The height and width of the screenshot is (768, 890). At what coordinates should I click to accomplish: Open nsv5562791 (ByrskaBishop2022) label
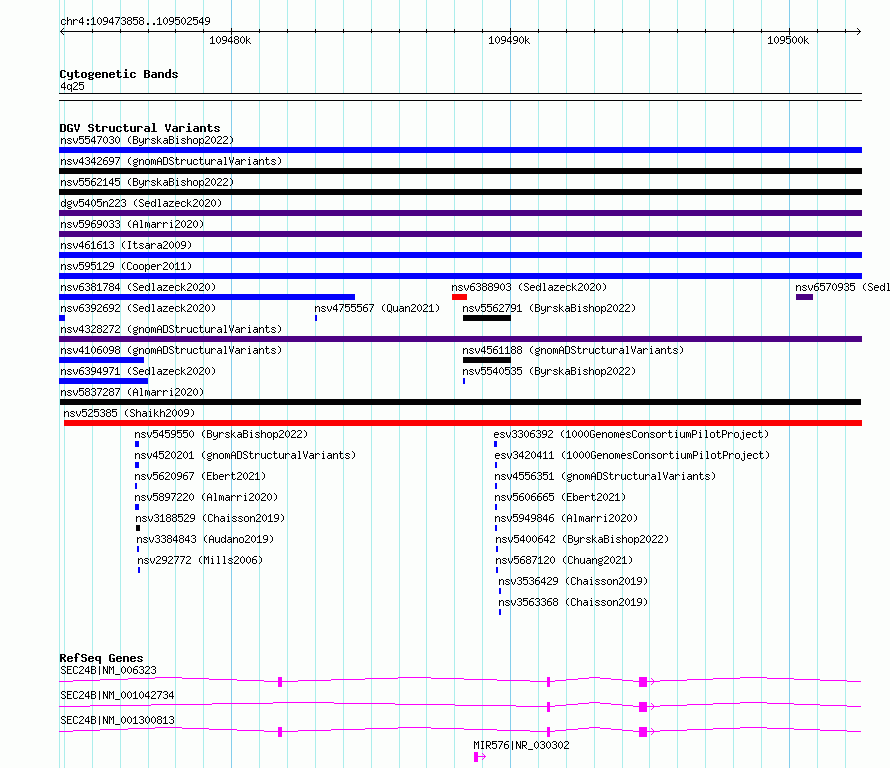(x=549, y=308)
